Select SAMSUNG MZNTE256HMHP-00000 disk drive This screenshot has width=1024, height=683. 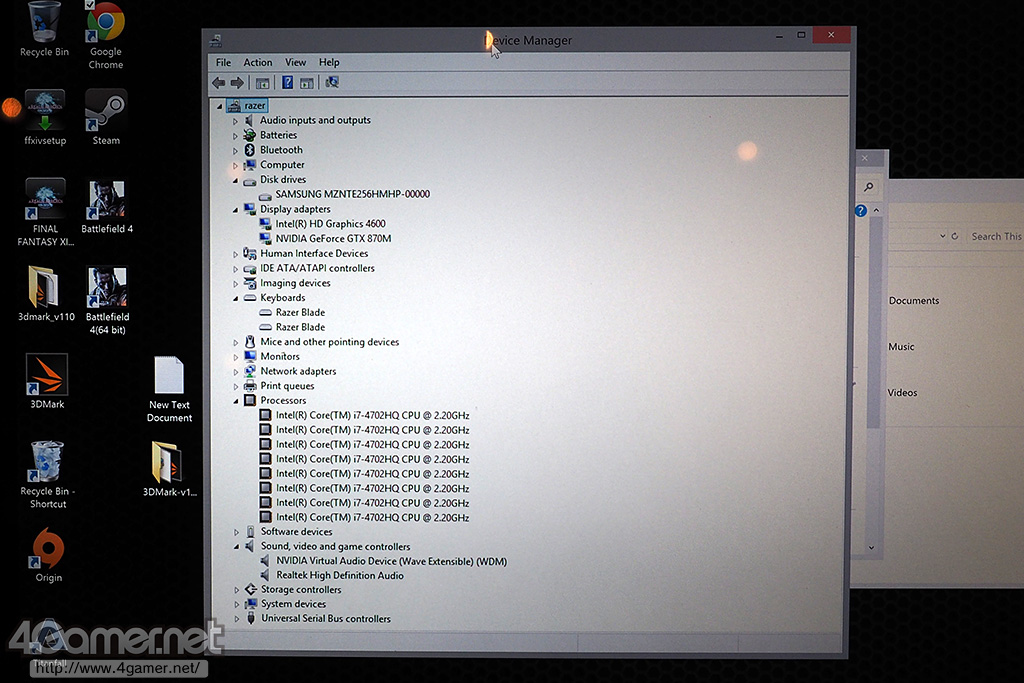pyautogui.click(x=352, y=194)
